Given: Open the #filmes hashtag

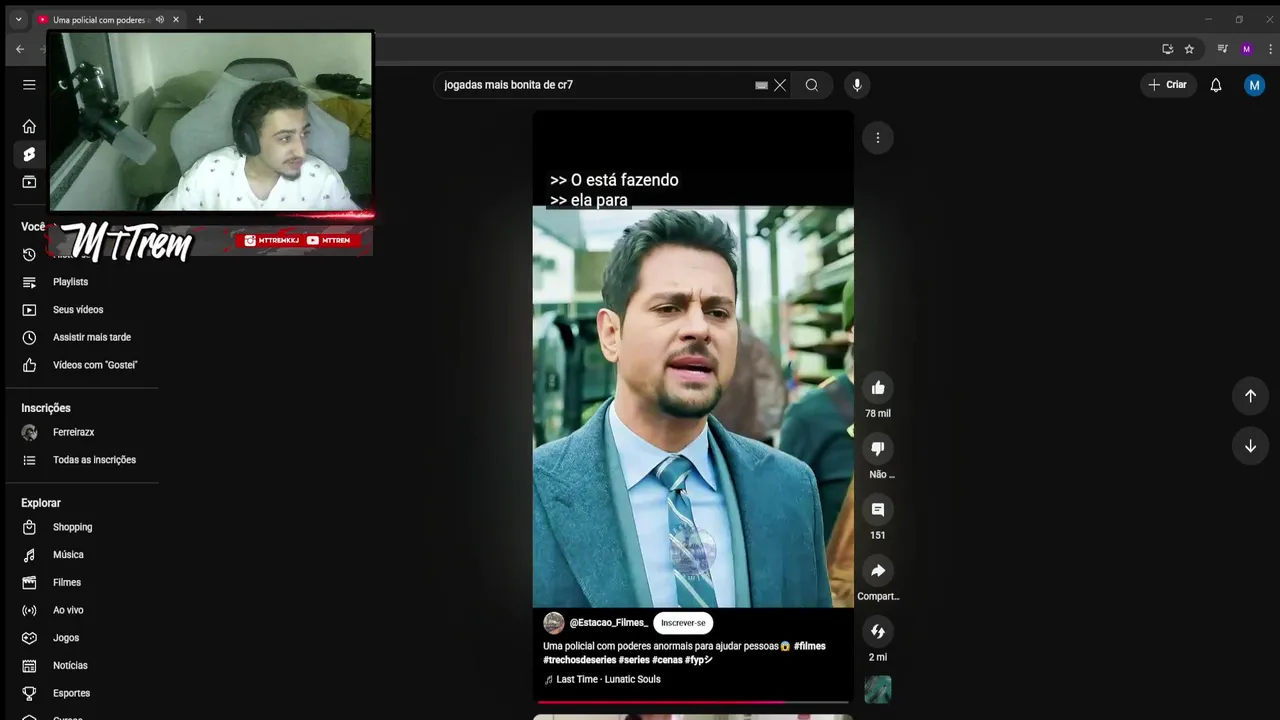Looking at the screenshot, I should tap(810, 646).
